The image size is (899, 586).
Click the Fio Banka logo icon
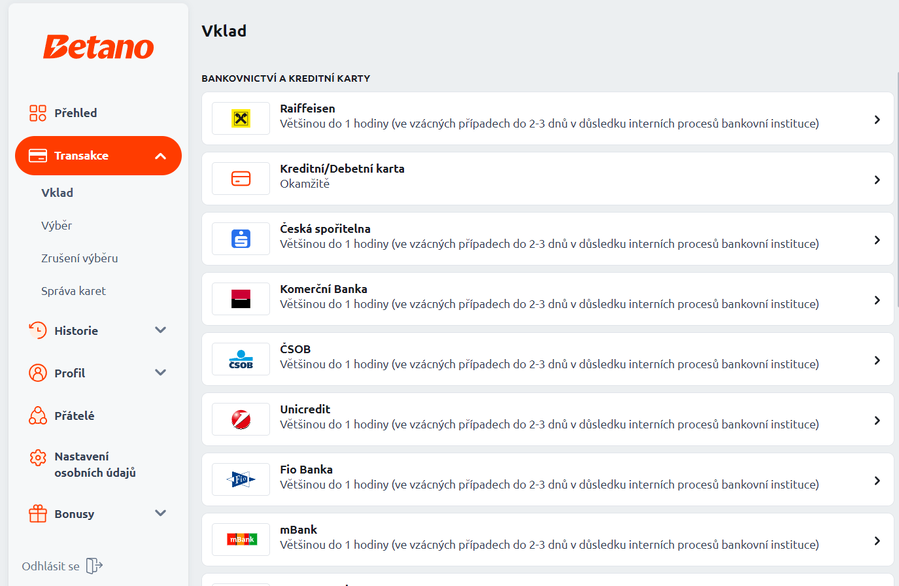(x=241, y=480)
